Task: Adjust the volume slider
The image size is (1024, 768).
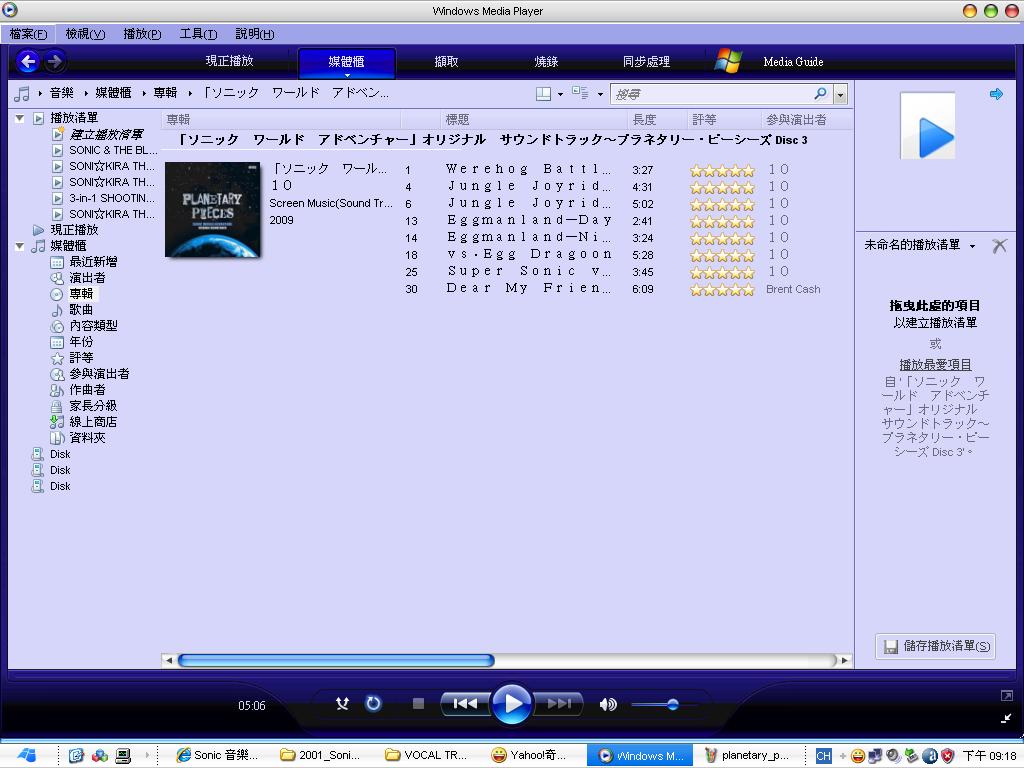Action: [x=672, y=704]
